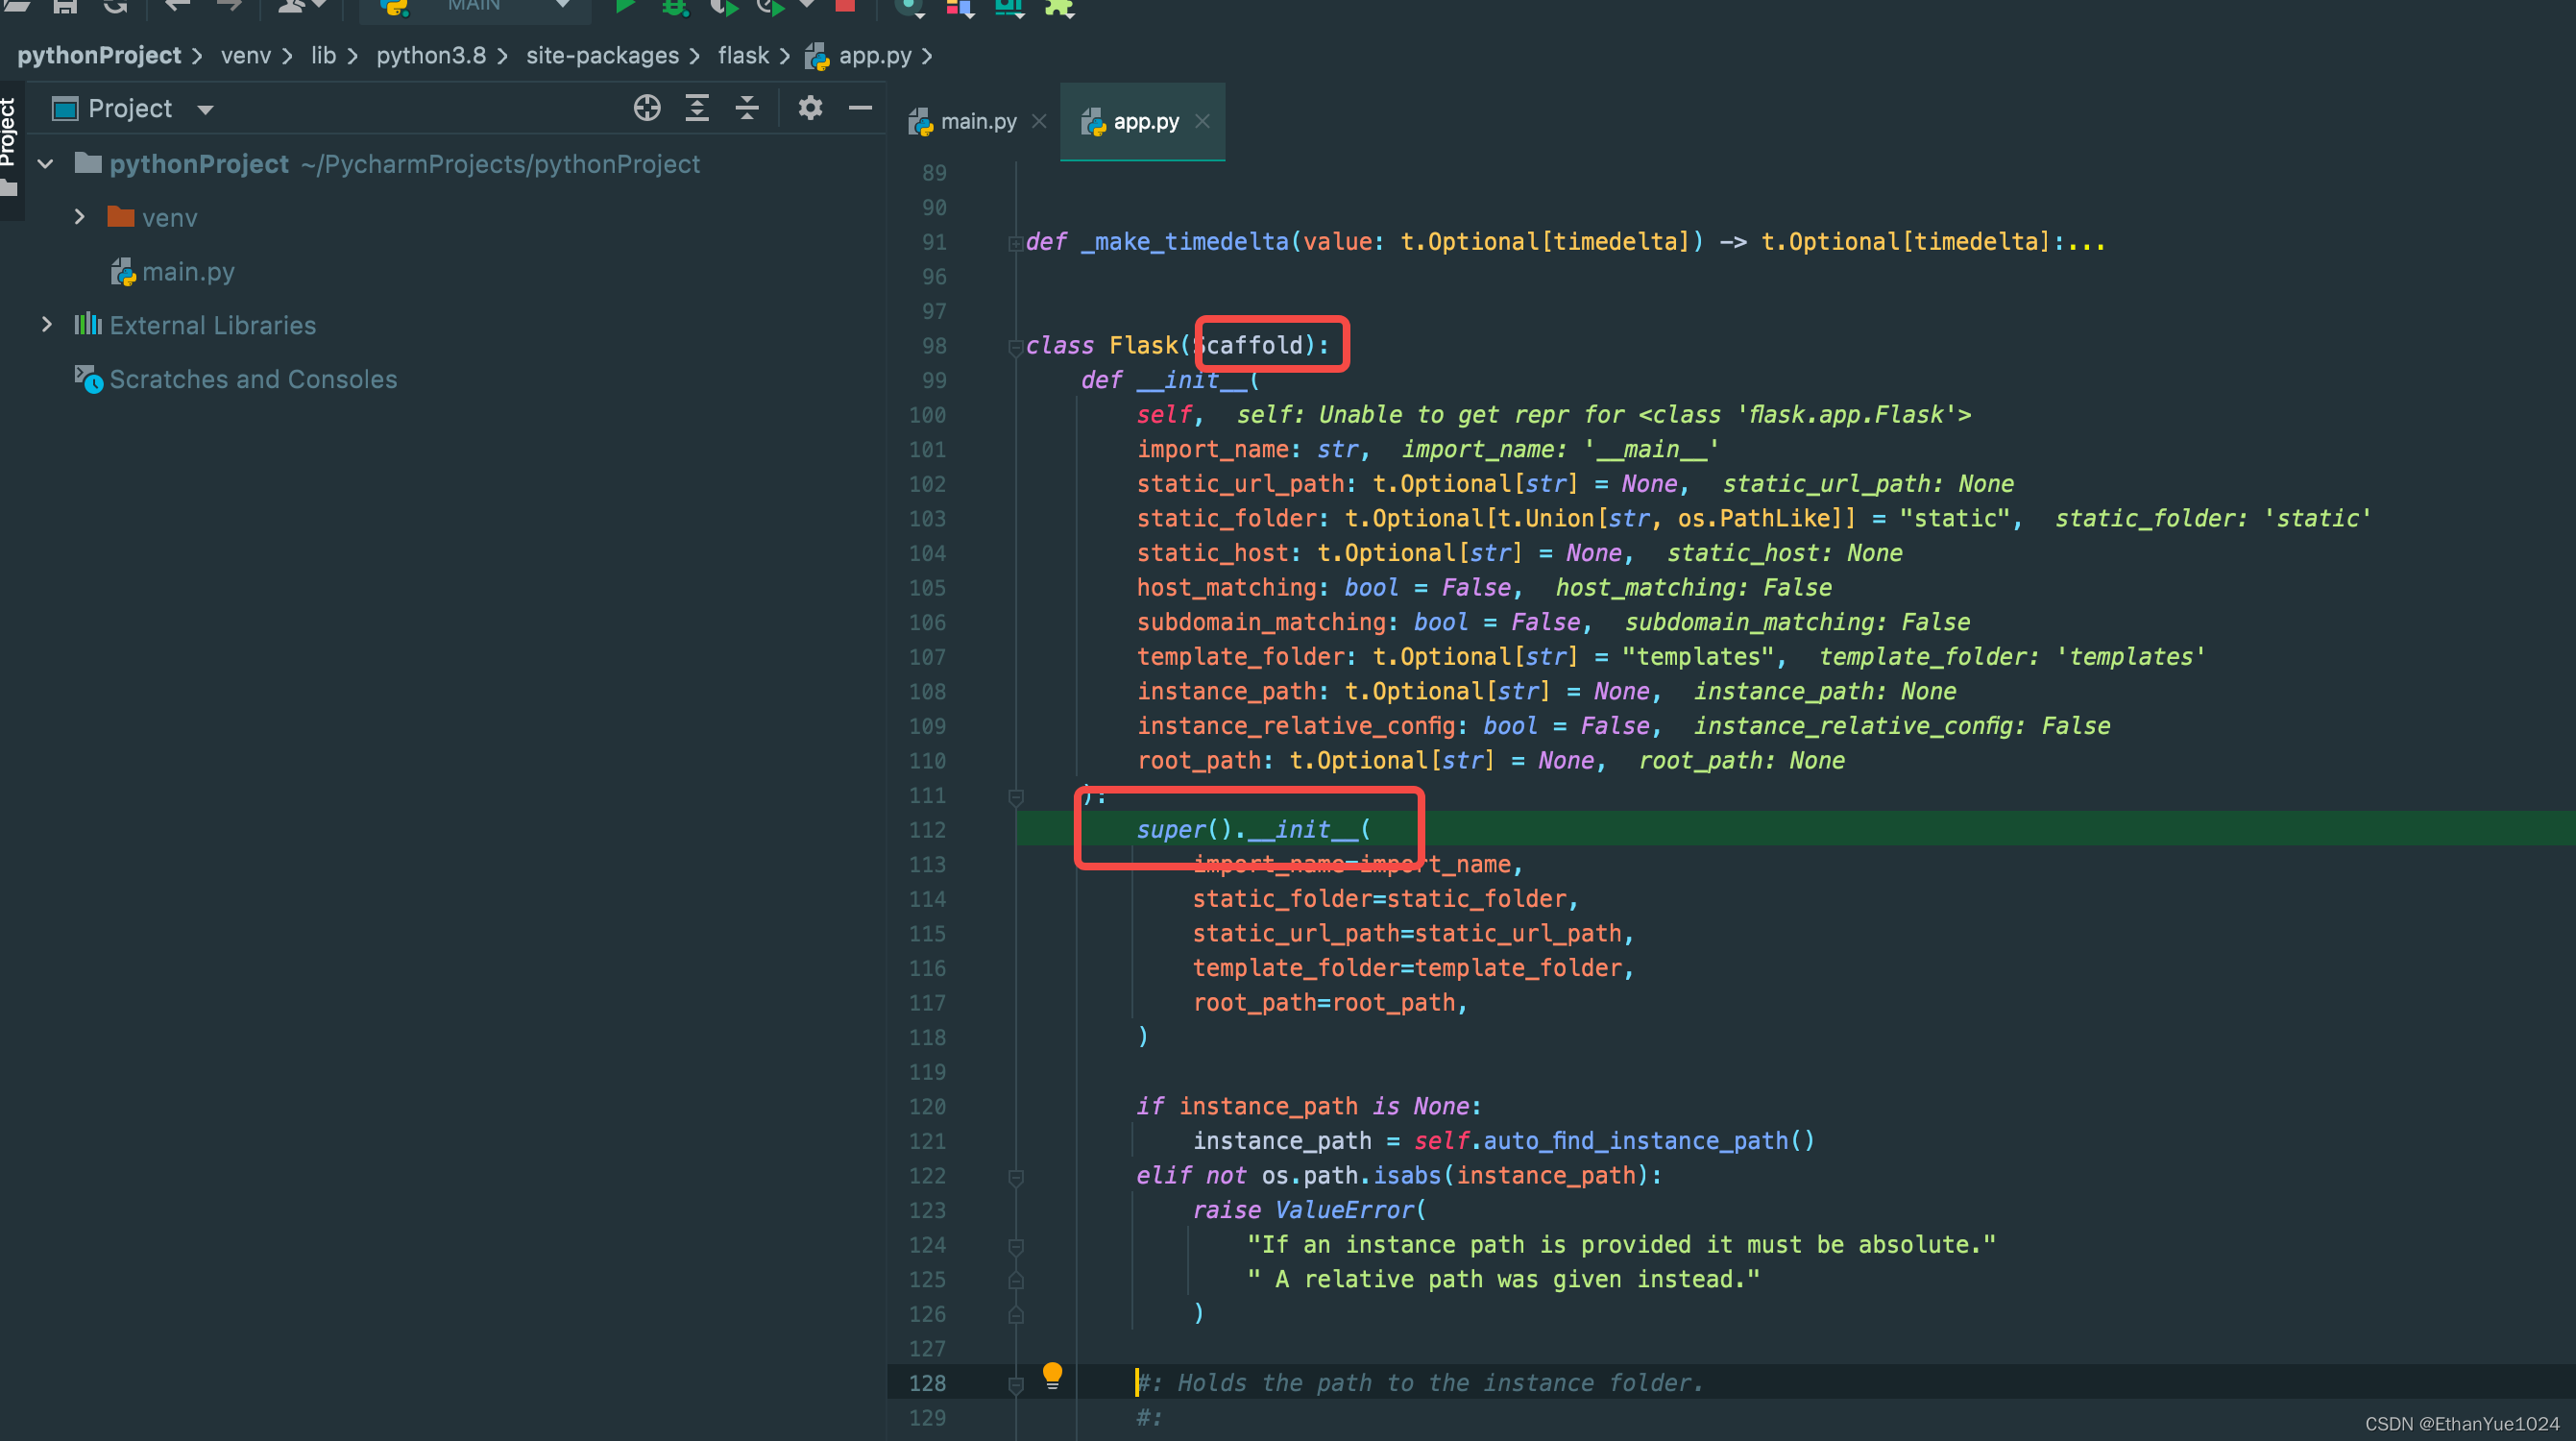Toggle fold marker at line 126
The image size is (2576, 1441).
pyautogui.click(x=1015, y=1315)
